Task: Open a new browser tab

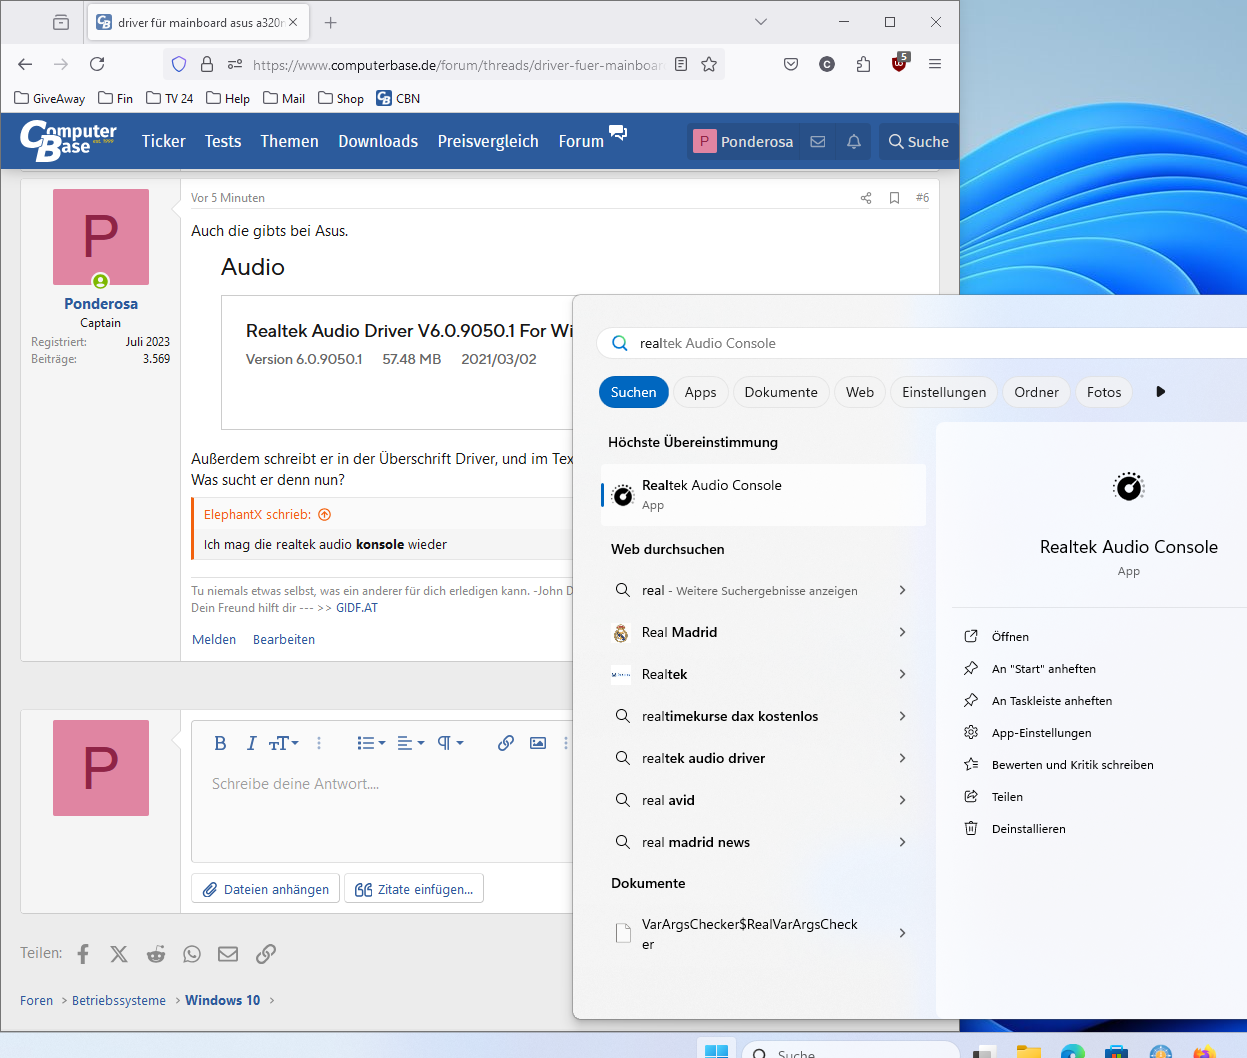Action: [x=331, y=22]
